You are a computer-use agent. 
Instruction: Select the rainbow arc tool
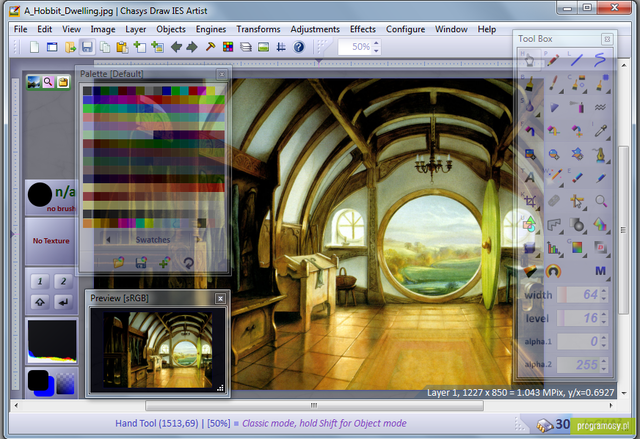553,271
